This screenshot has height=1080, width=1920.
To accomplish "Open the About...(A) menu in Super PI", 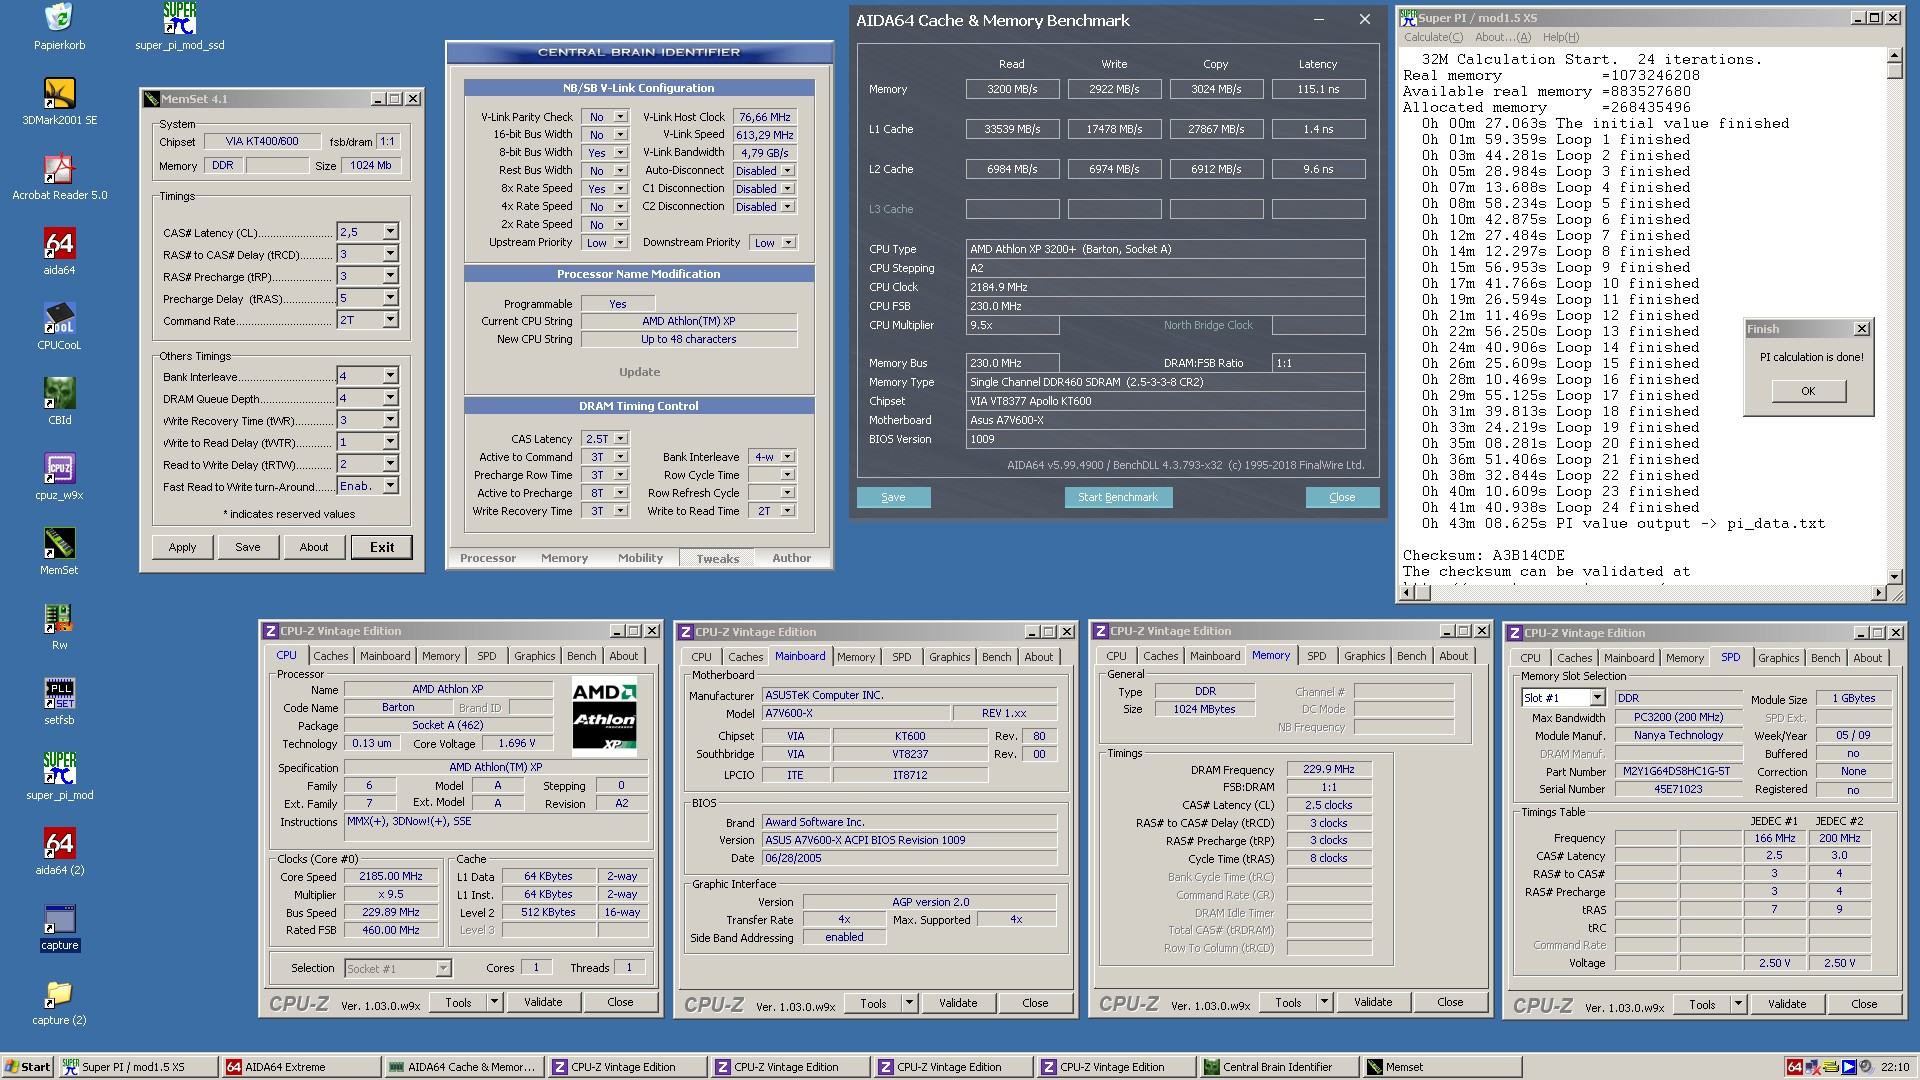I will point(1503,37).
